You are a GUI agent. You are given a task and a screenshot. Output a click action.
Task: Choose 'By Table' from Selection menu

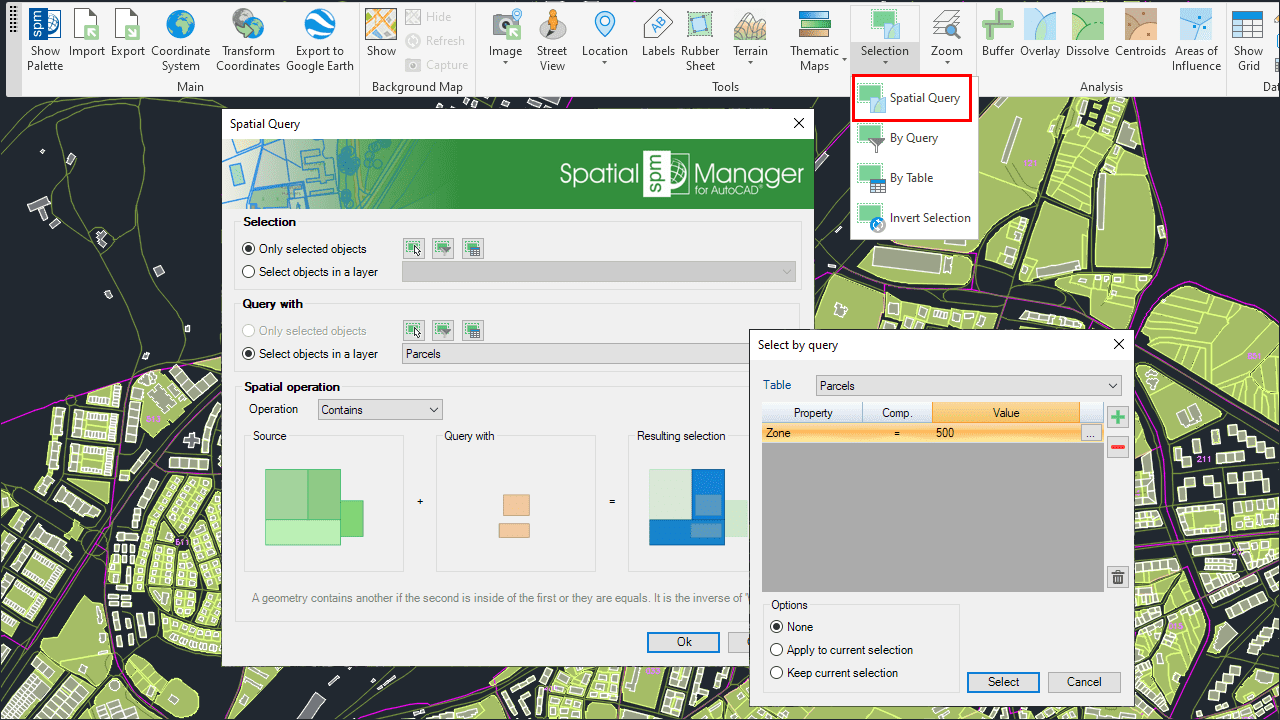coord(911,178)
